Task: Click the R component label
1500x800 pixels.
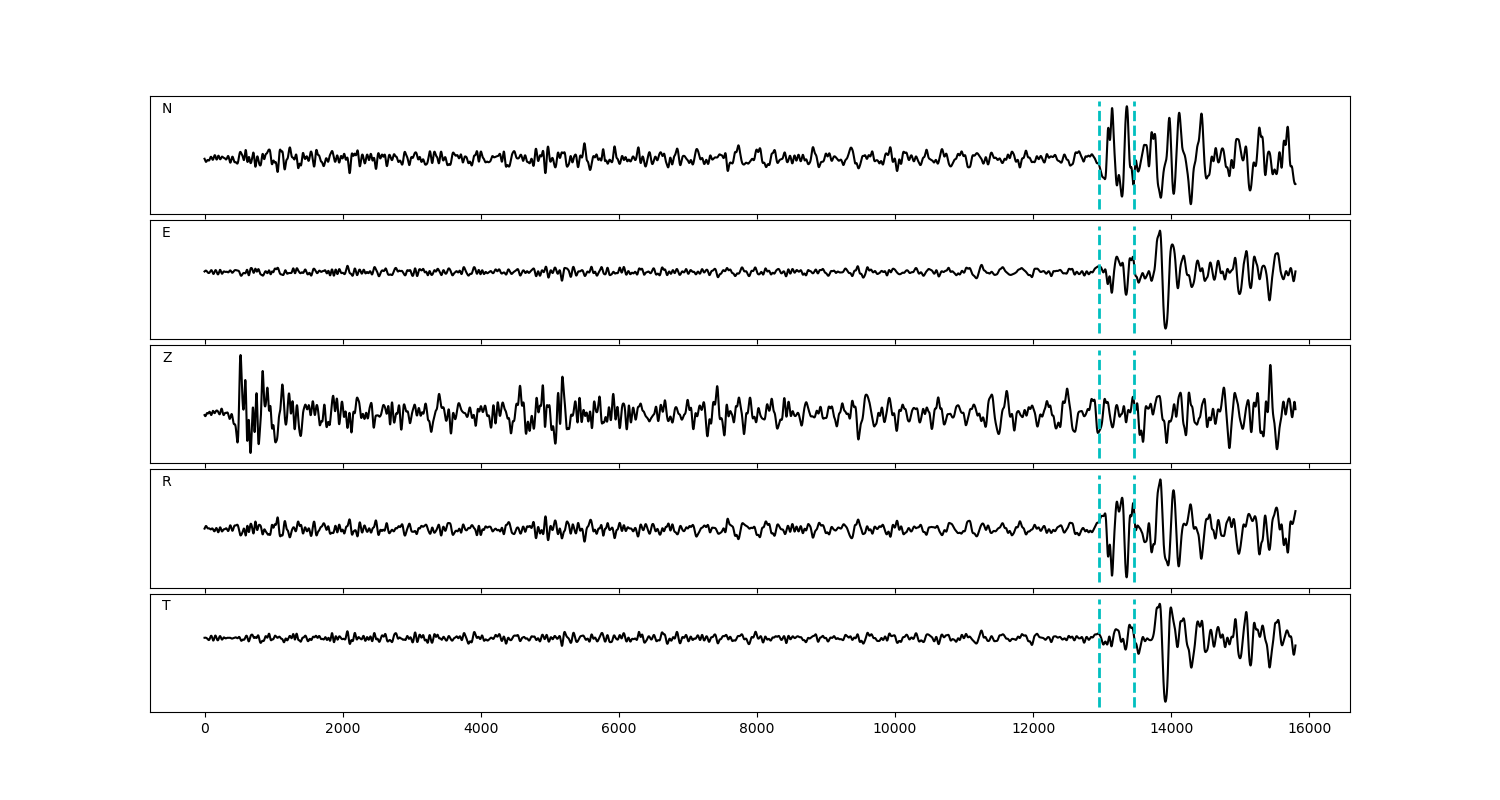Action: (x=167, y=482)
